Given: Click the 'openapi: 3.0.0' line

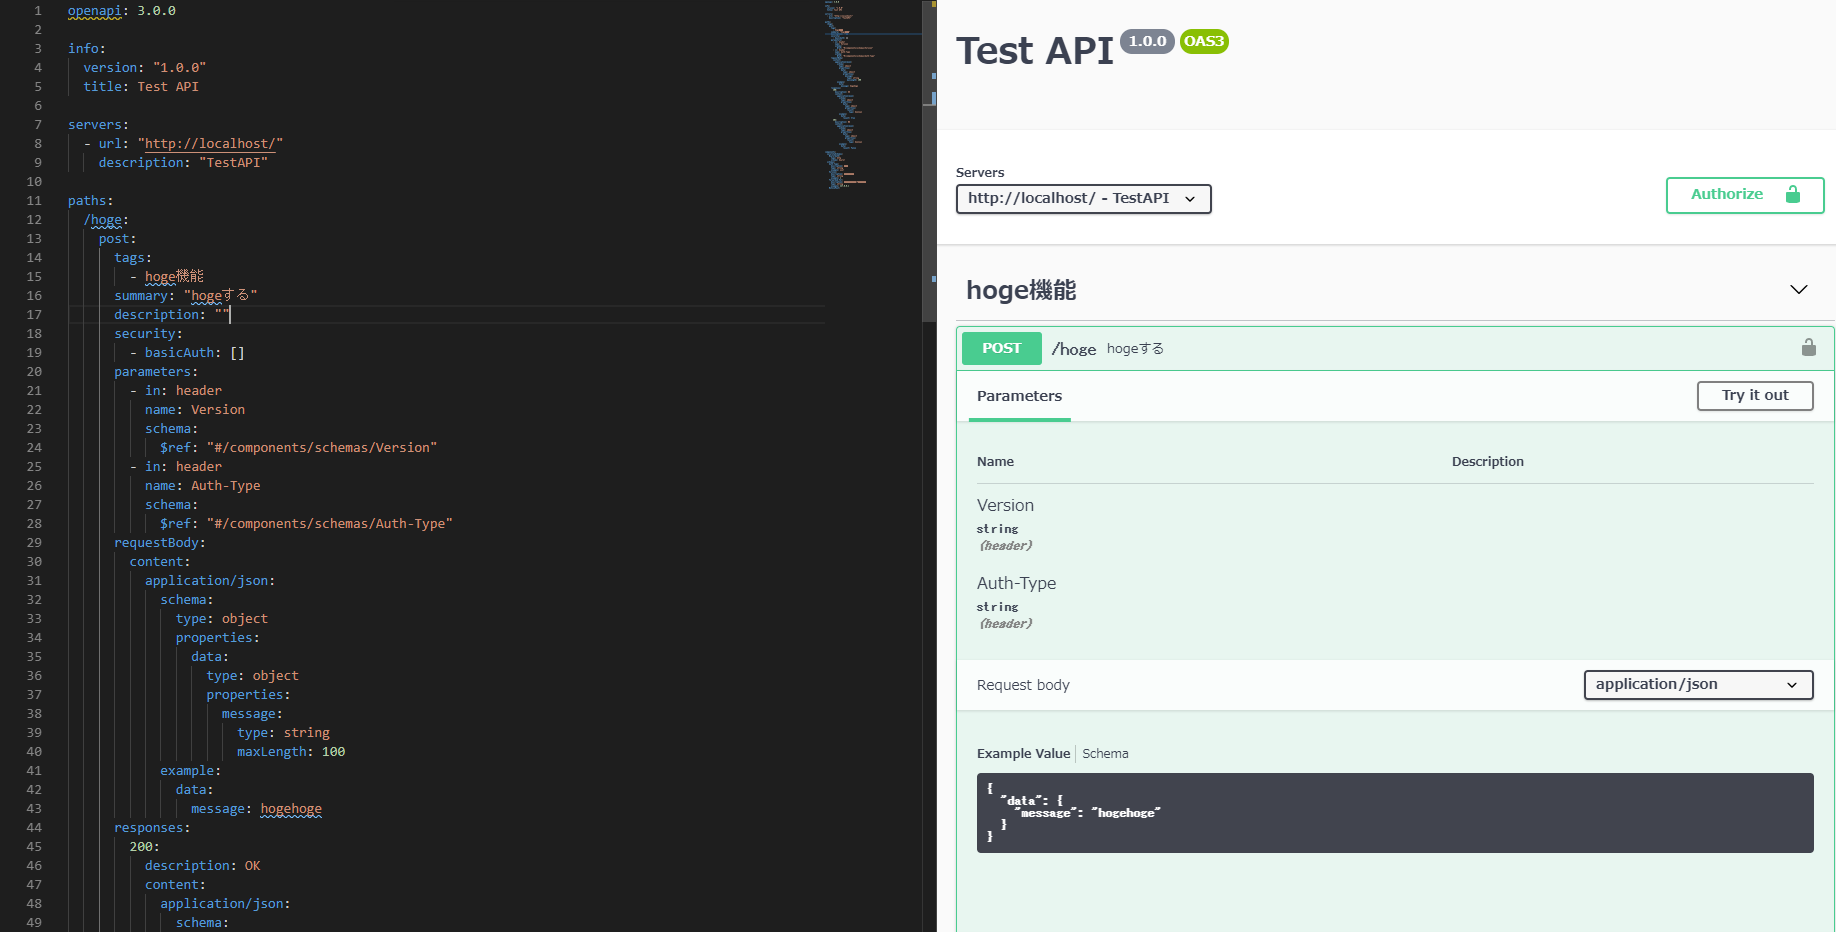Looking at the screenshot, I should point(122,11).
